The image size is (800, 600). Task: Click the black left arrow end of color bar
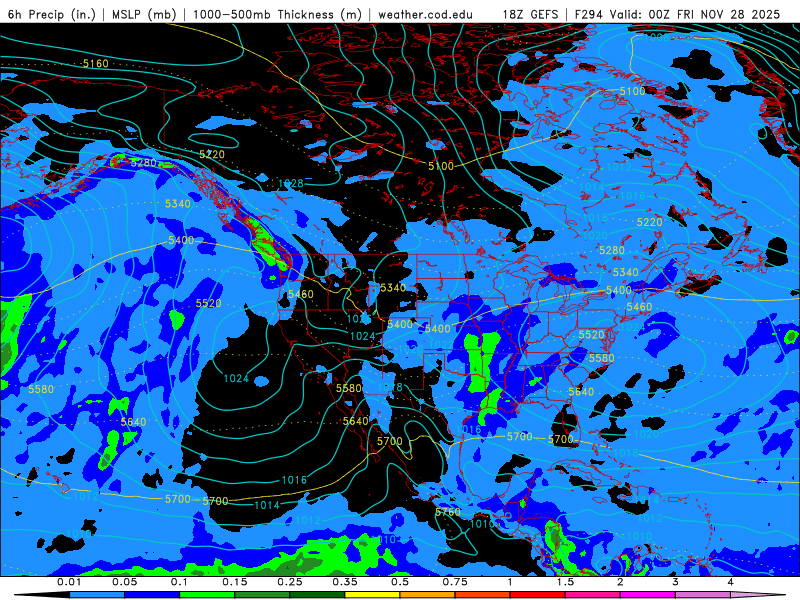coord(42,595)
